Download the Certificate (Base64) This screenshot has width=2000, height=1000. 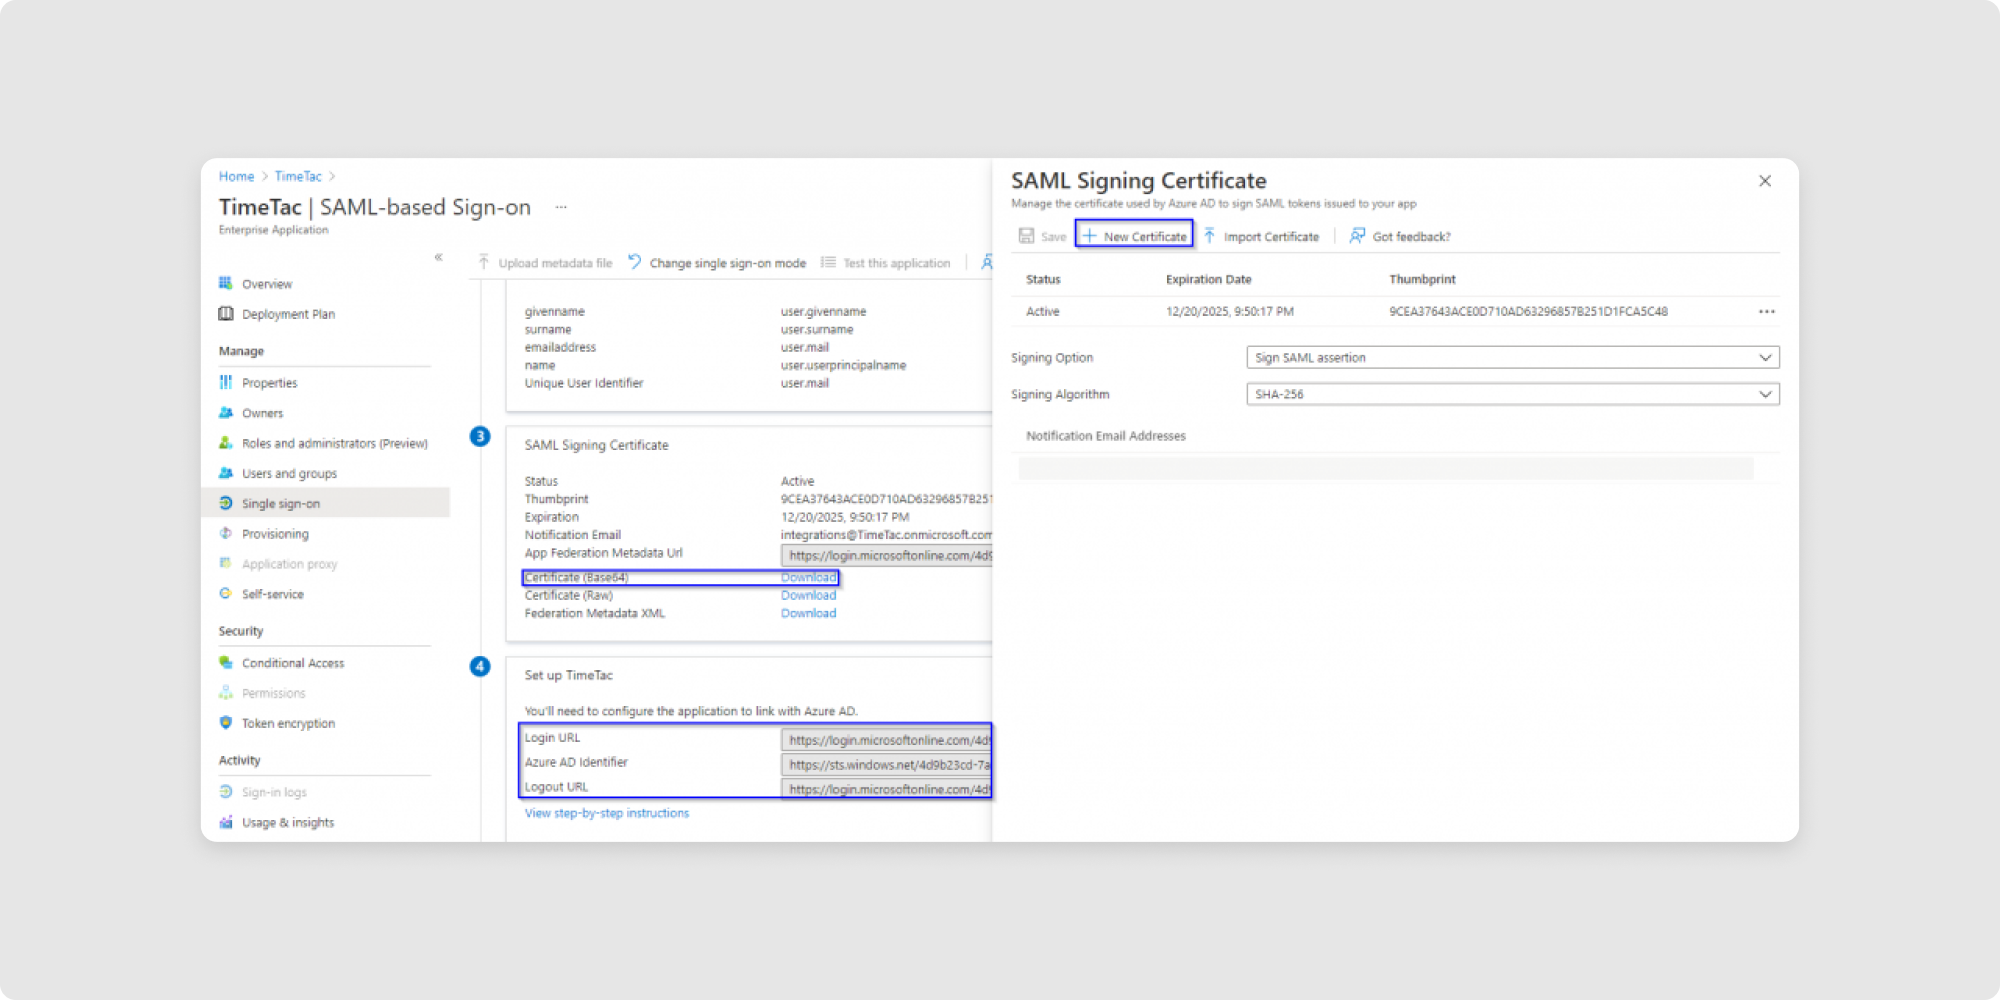point(808,578)
